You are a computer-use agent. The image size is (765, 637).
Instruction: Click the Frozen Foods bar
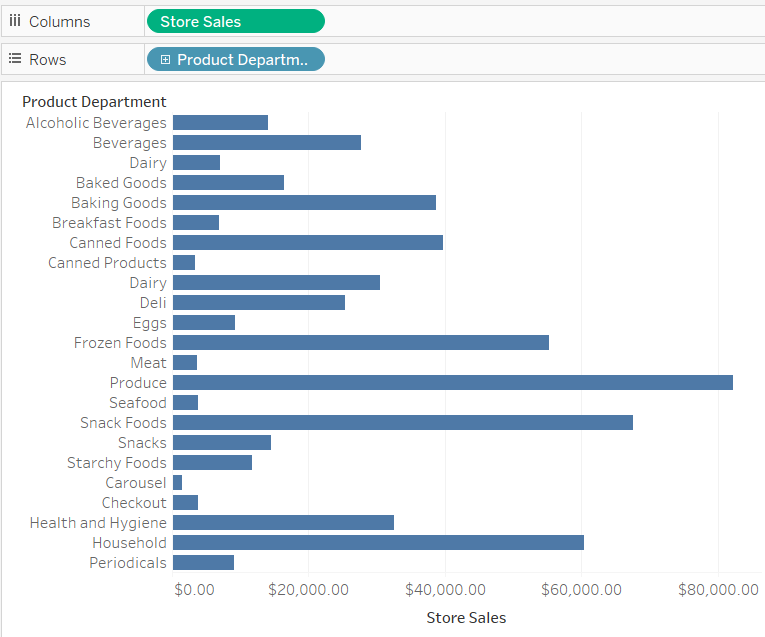[361, 343]
